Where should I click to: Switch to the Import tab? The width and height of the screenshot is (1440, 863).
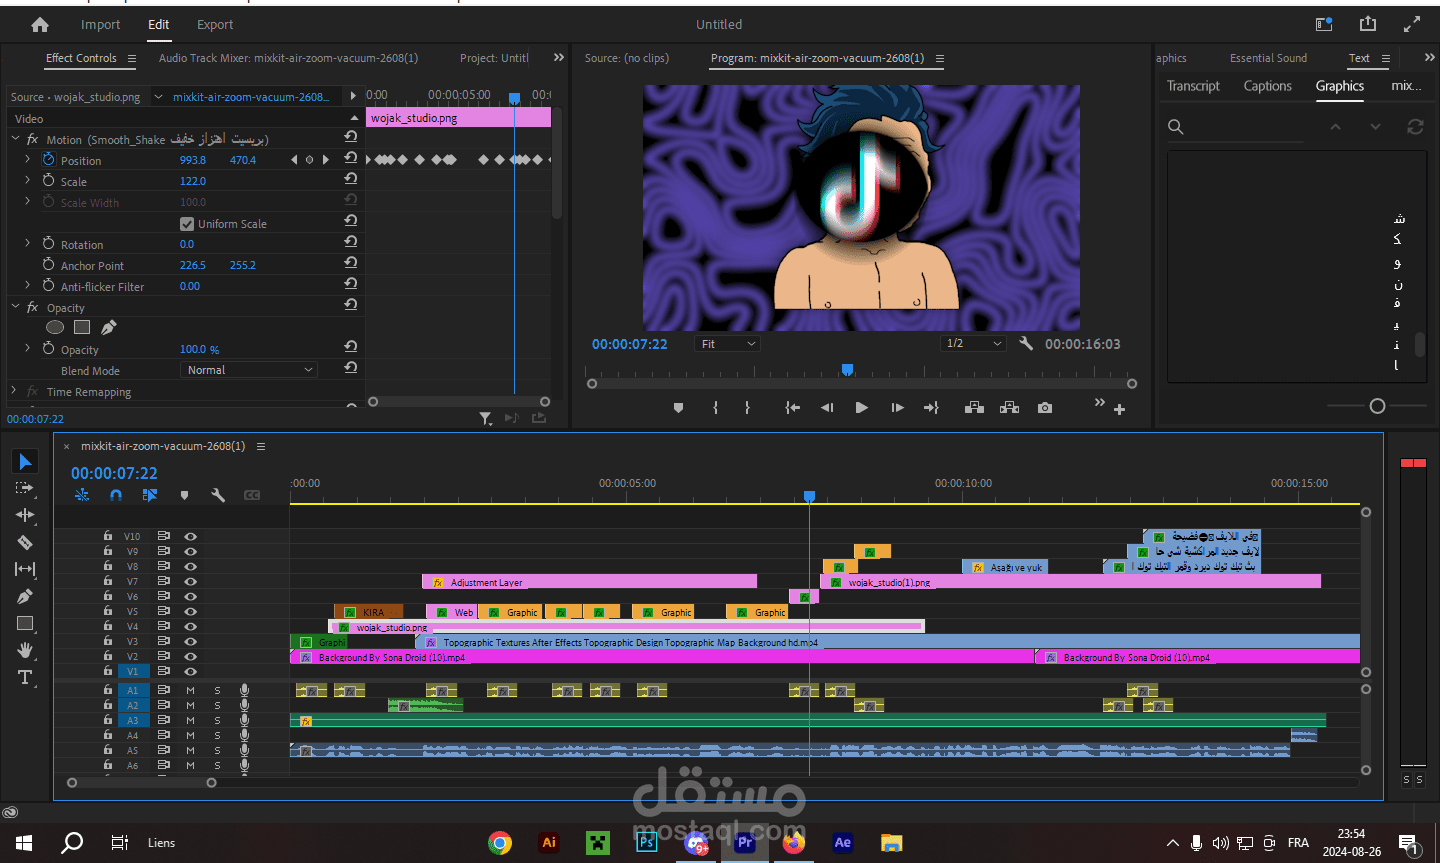pos(100,25)
